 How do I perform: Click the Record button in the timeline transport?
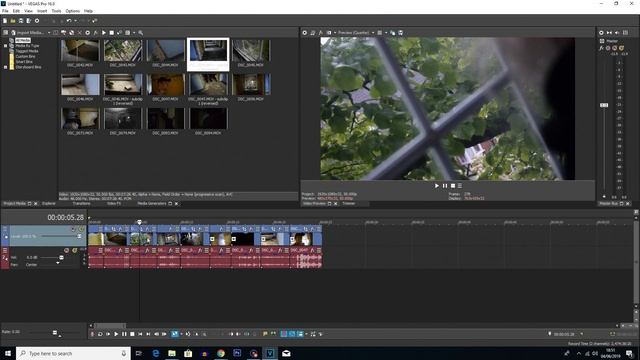(92, 334)
